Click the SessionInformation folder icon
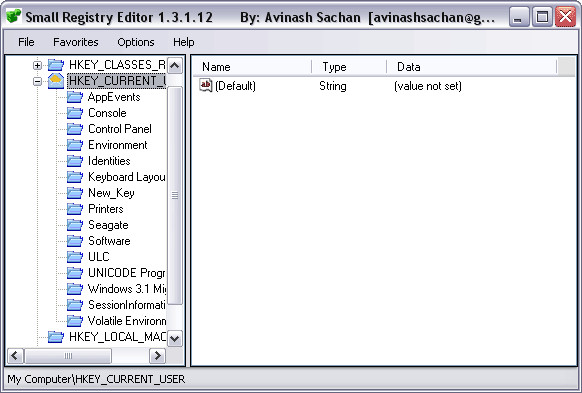This screenshot has height=393, width=582. (75, 305)
